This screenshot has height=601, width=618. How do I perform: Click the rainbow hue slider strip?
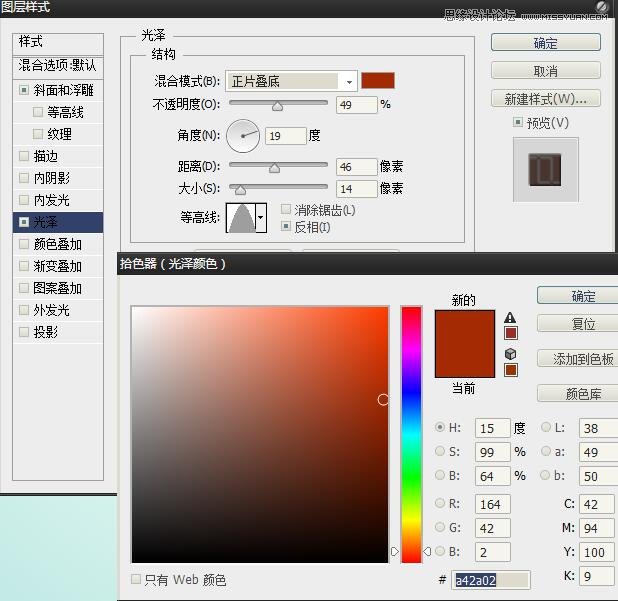[x=411, y=434]
